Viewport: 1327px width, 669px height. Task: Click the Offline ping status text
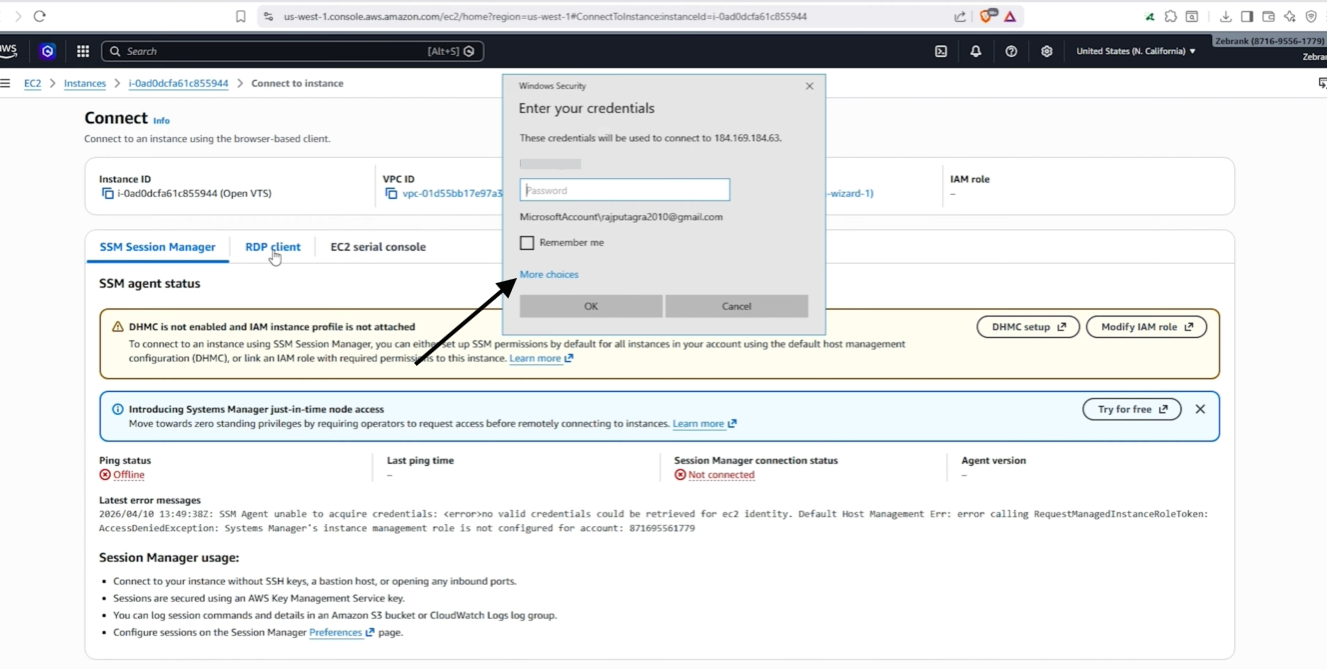(128, 475)
